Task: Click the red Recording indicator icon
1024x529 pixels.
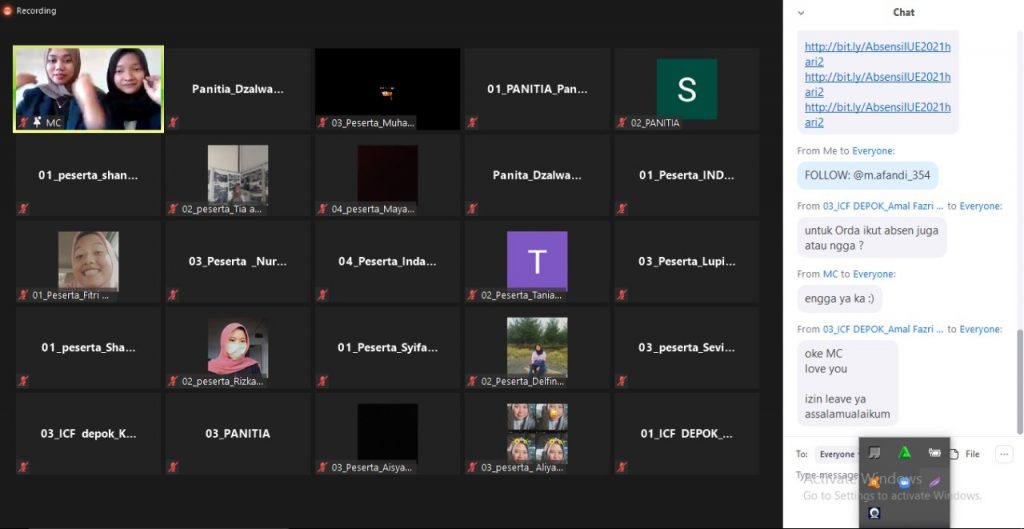Action: tap(8, 11)
